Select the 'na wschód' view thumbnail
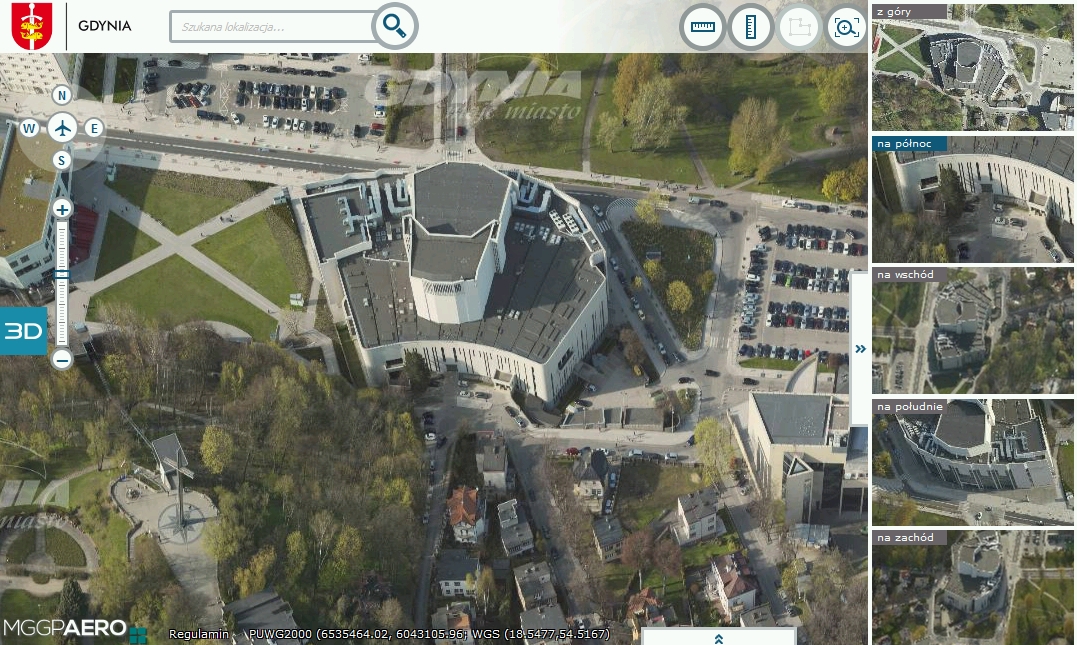1077x645 pixels. click(x=972, y=331)
